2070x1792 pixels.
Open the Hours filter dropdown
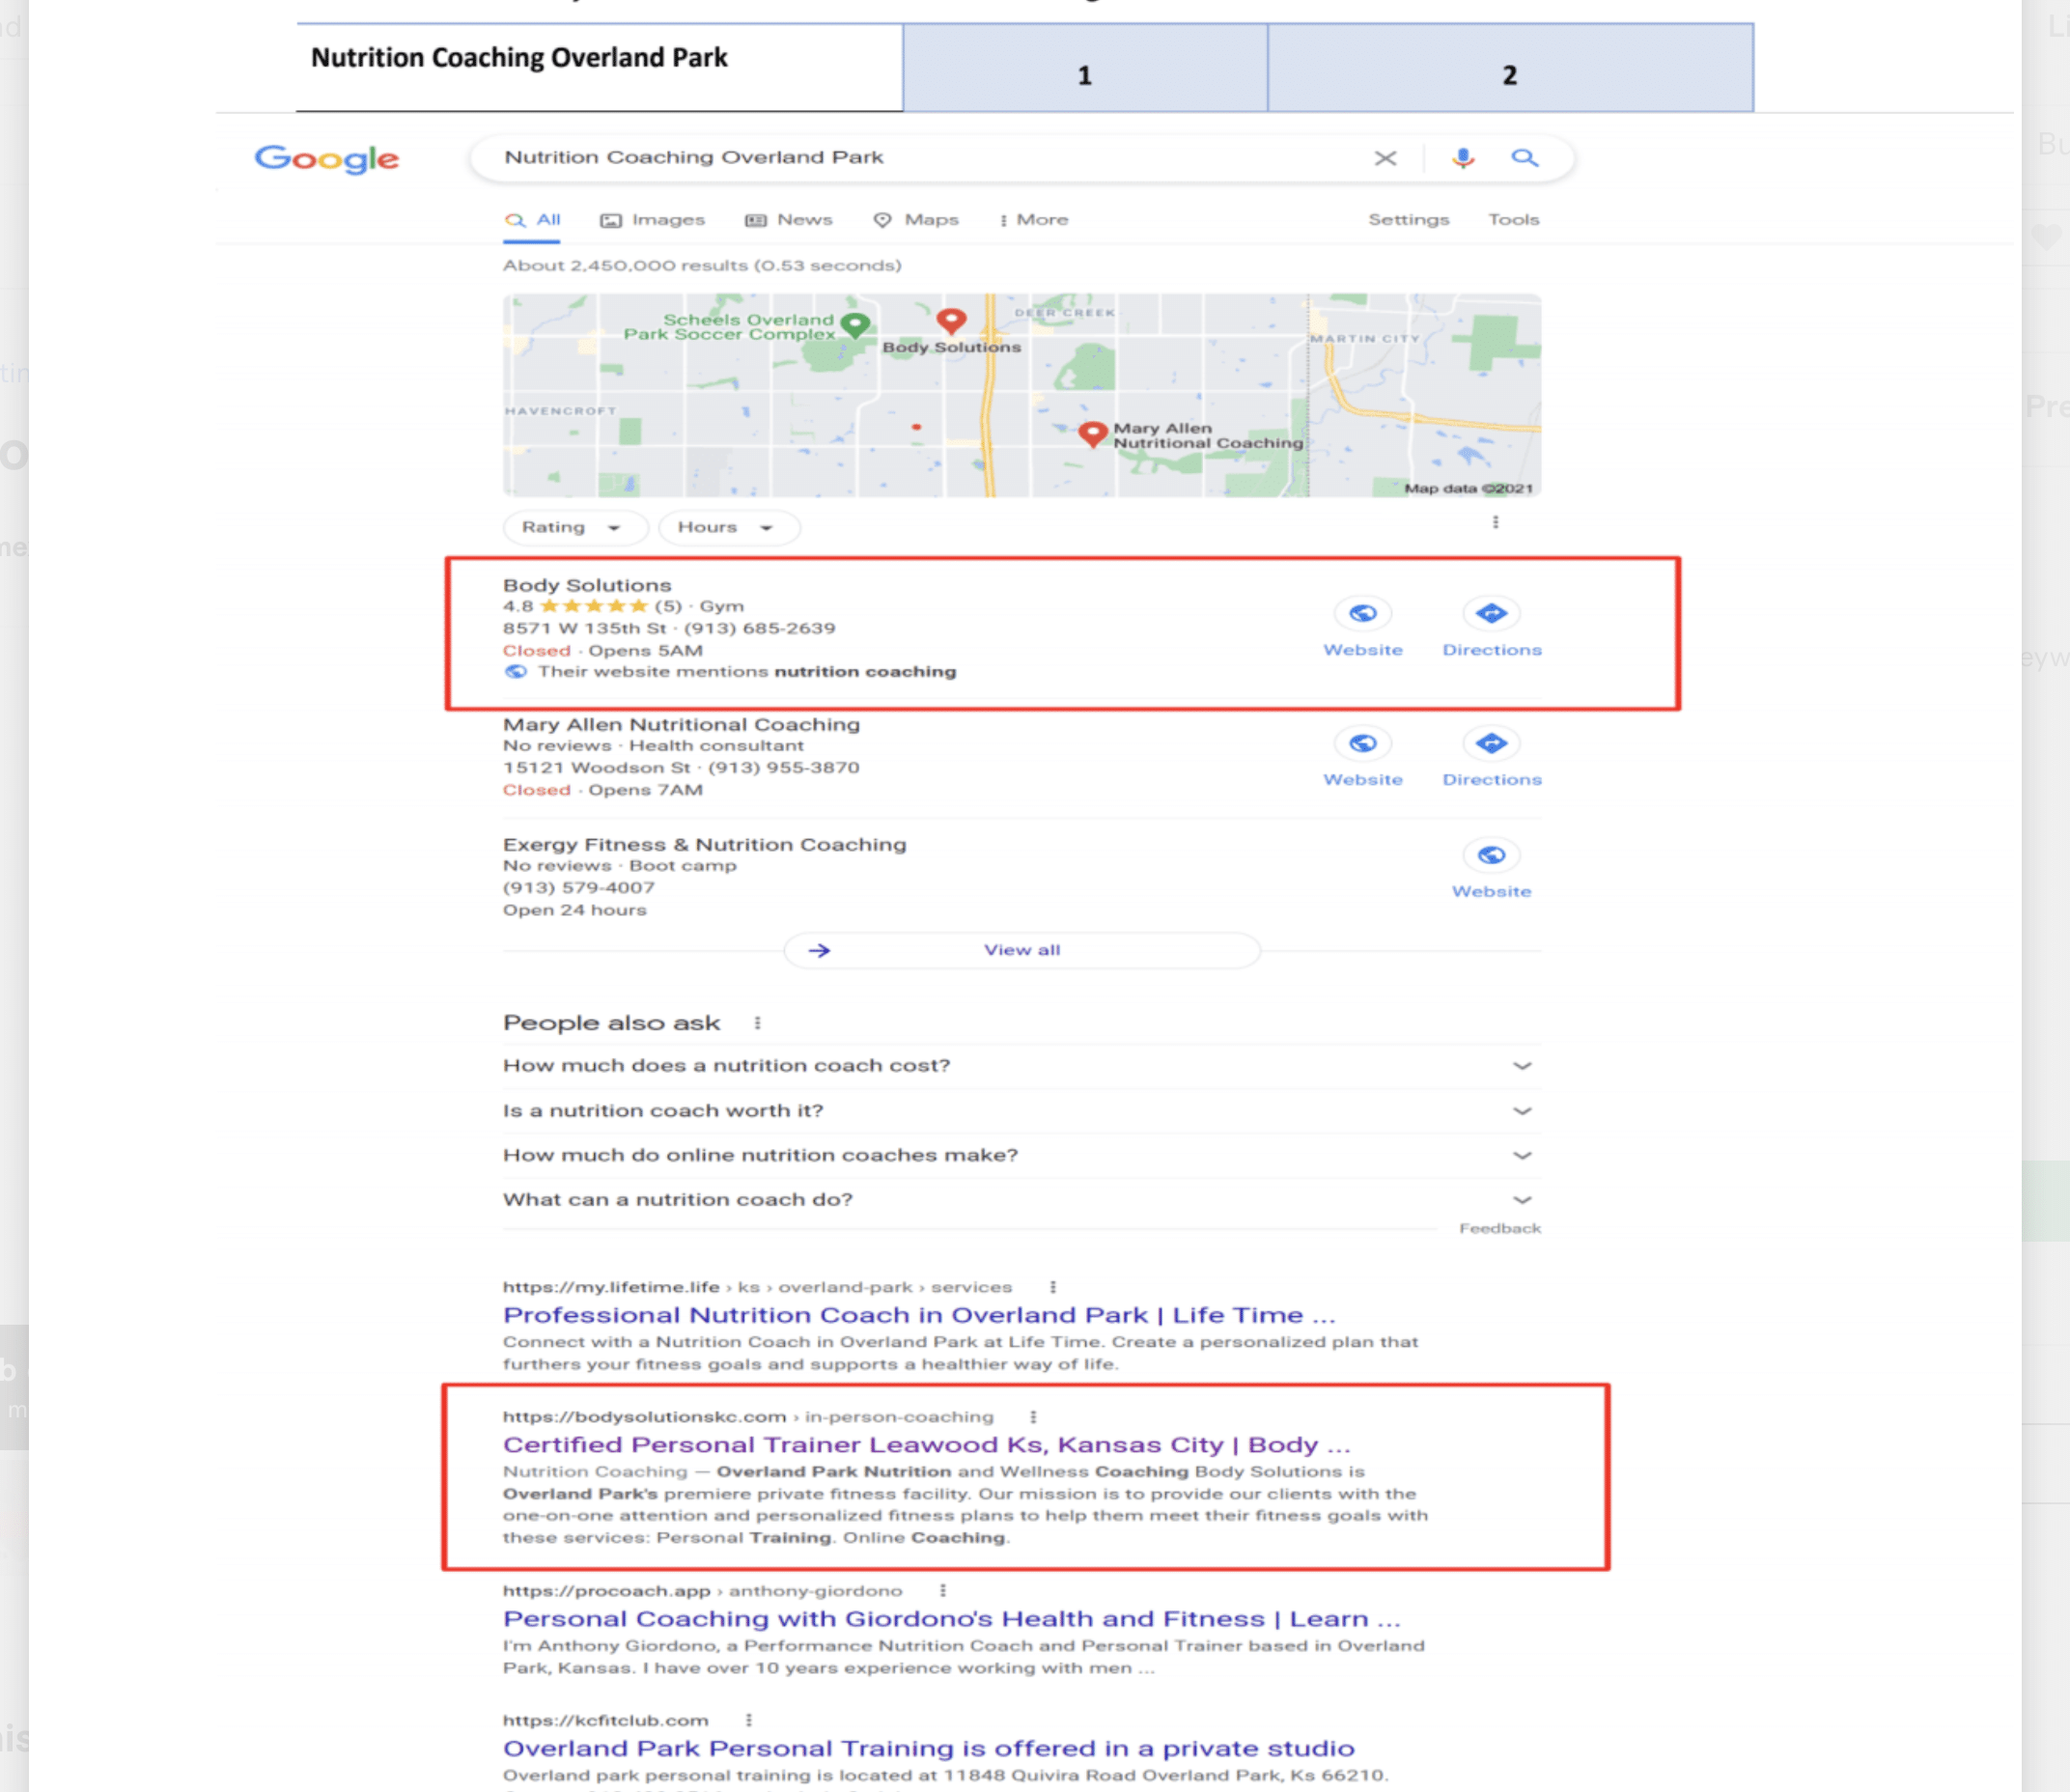(x=729, y=527)
